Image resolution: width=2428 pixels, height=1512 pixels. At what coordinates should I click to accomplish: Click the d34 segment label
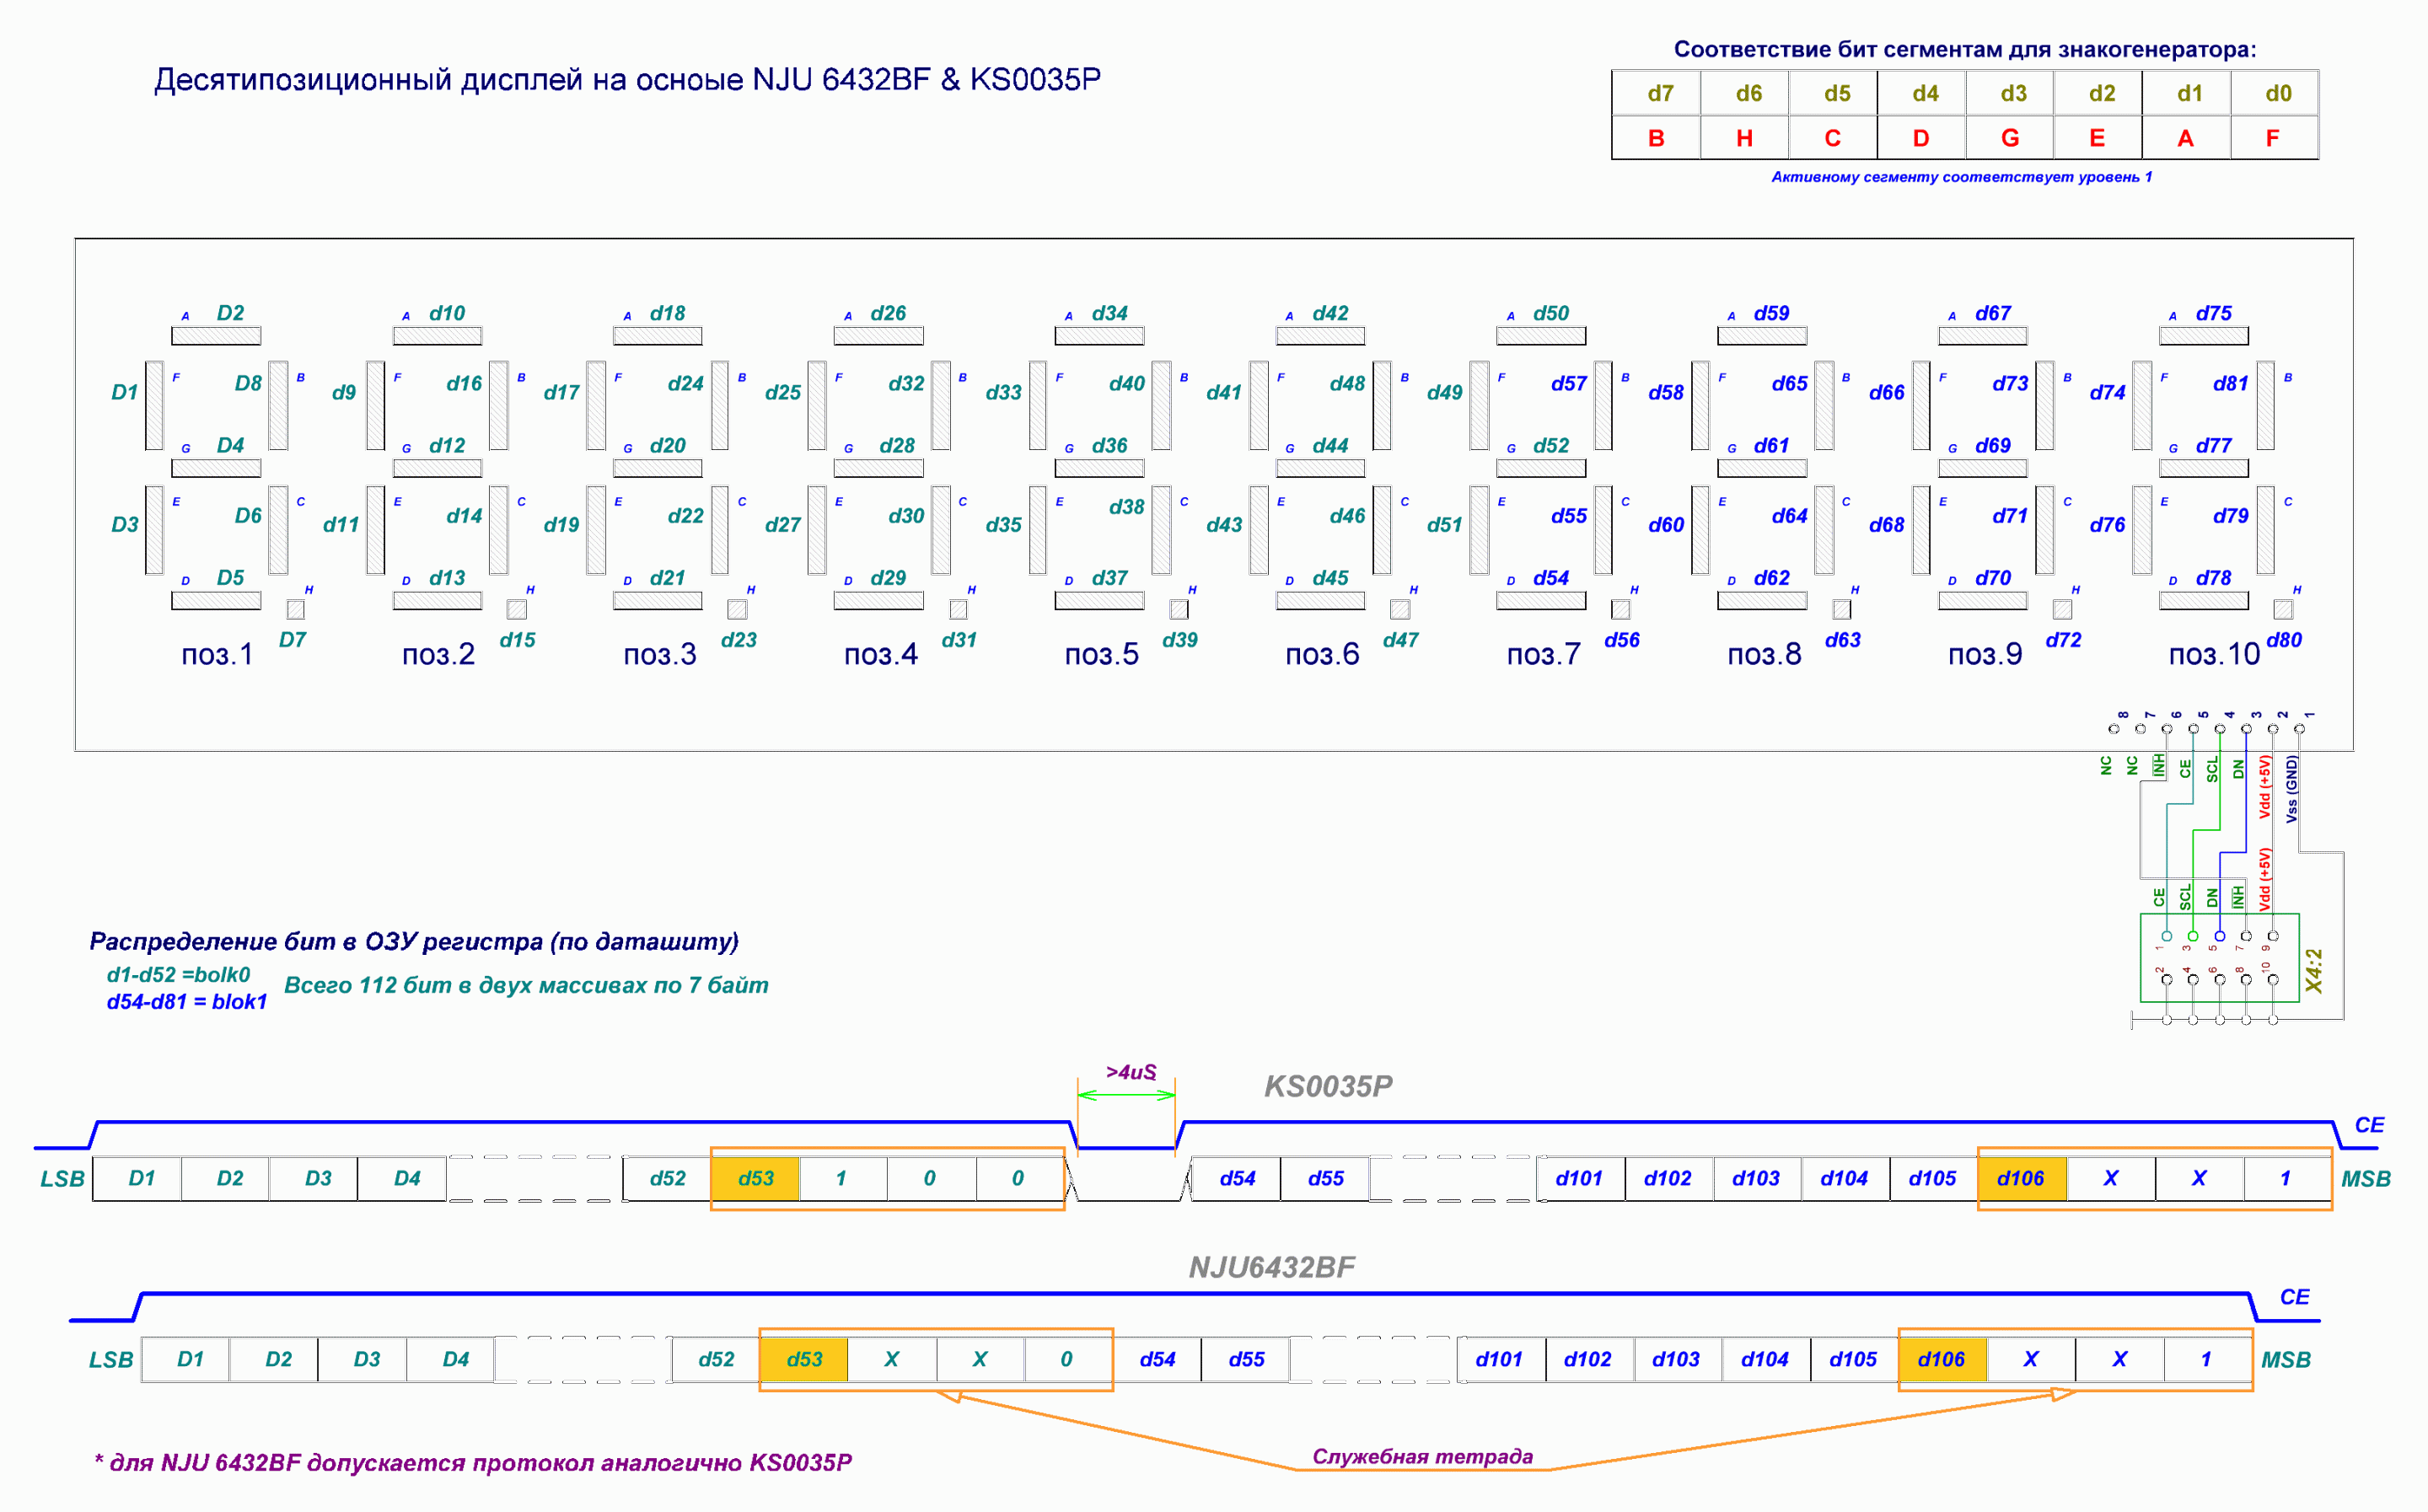click(1110, 313)
